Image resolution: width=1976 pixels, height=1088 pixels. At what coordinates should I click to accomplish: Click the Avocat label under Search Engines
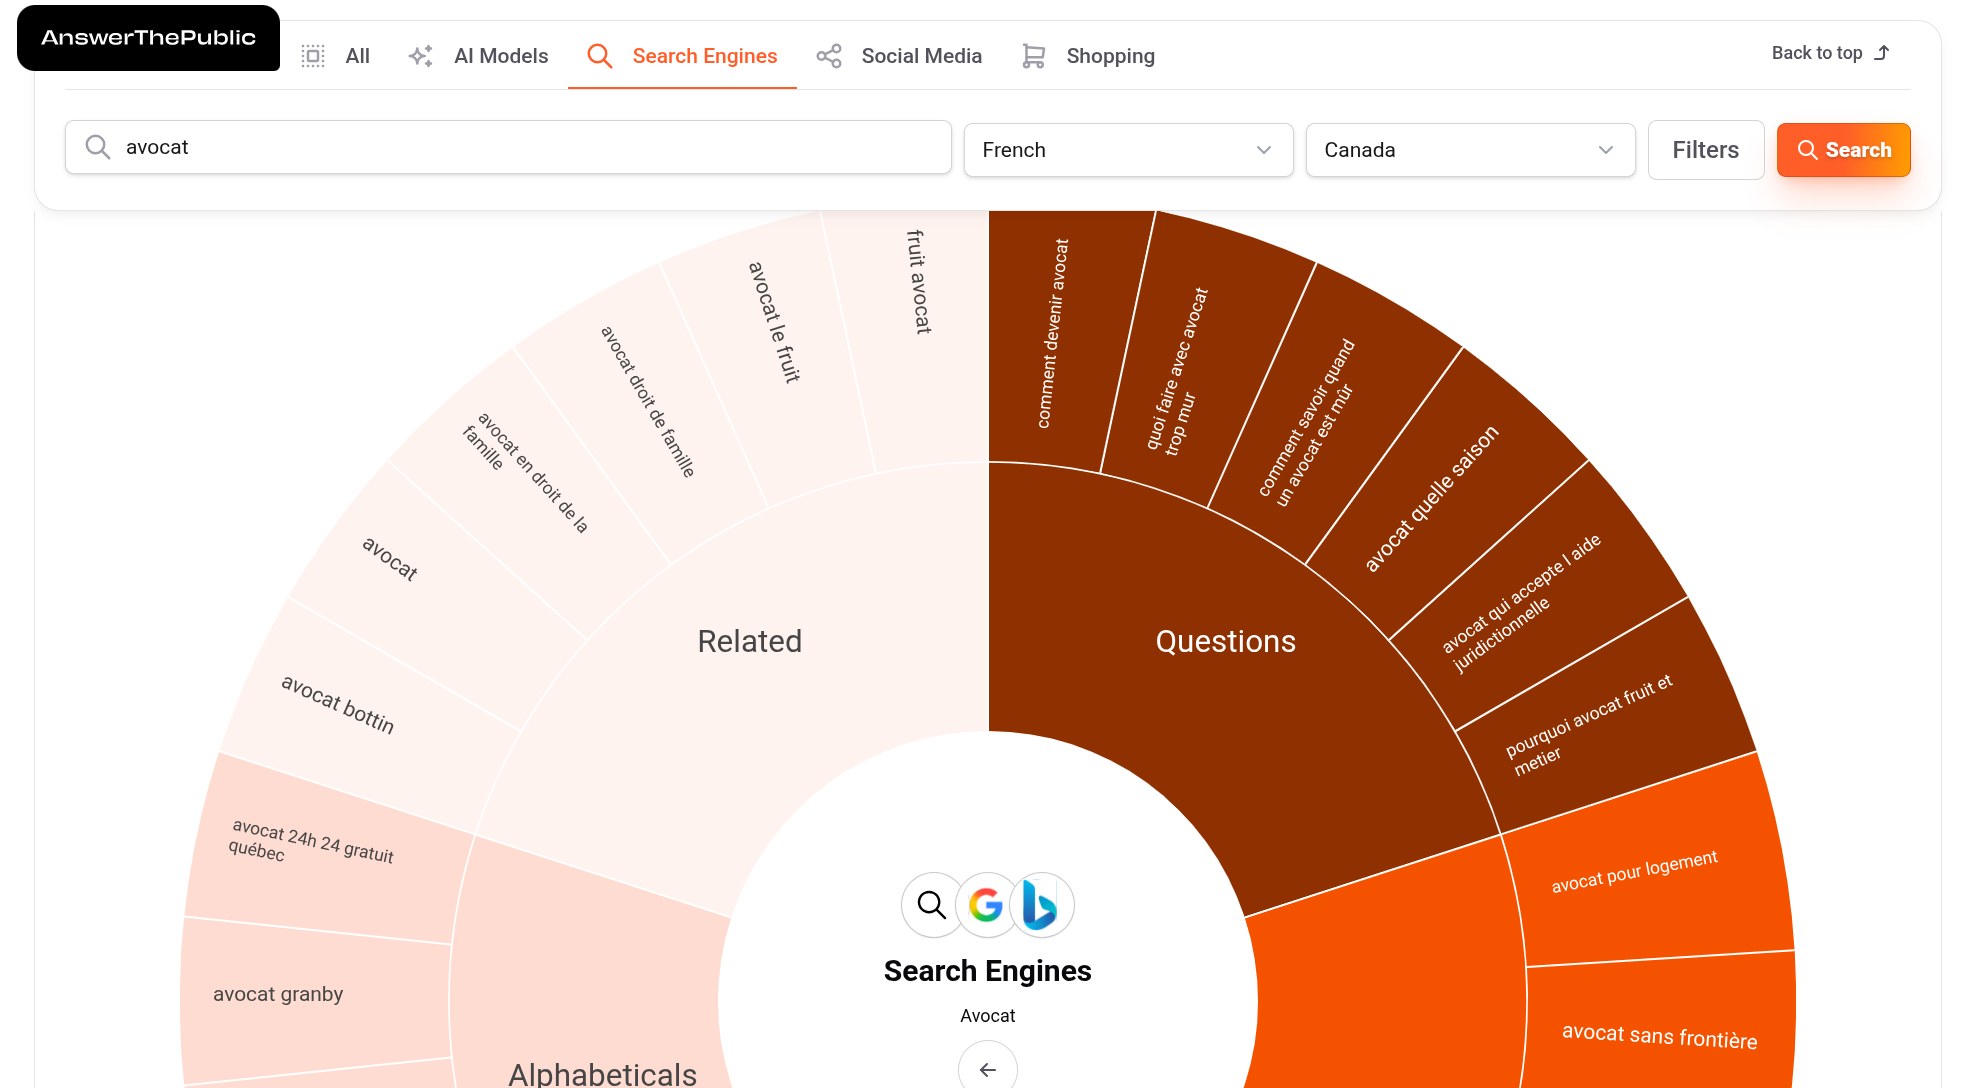click(x=988, y=1016)
